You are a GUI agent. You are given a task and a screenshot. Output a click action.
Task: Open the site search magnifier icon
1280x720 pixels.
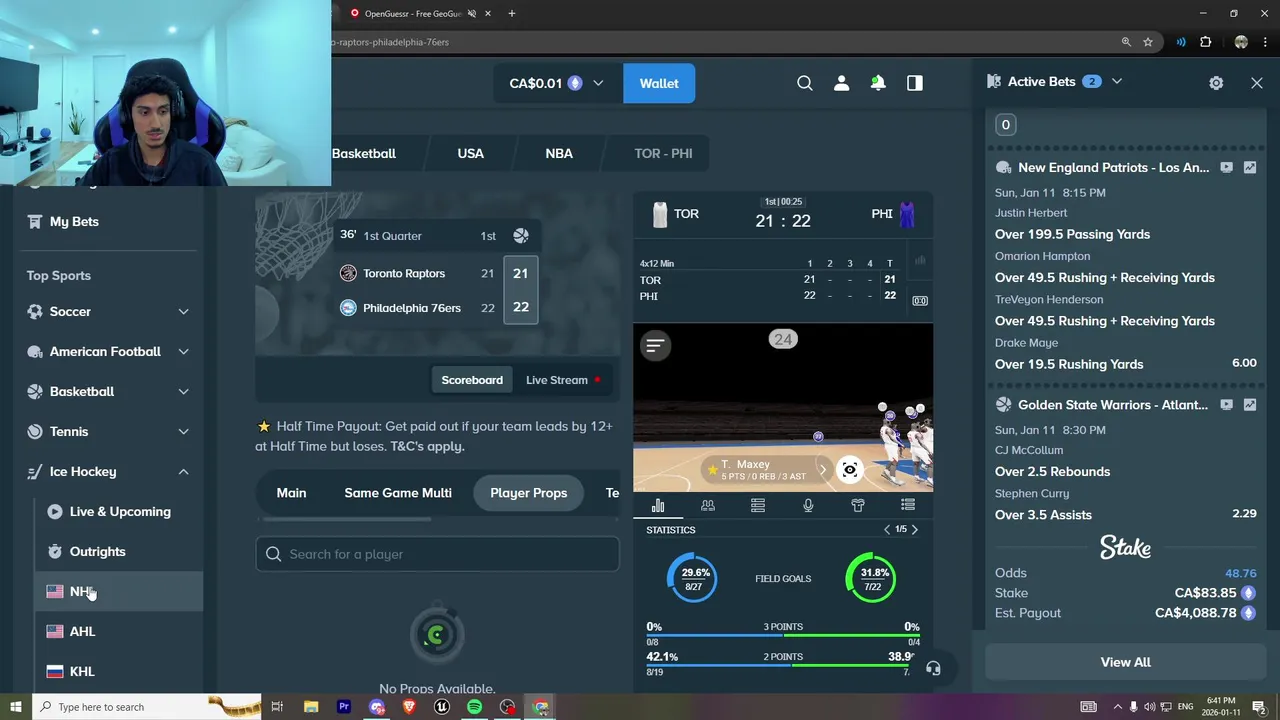click(805, 83)
